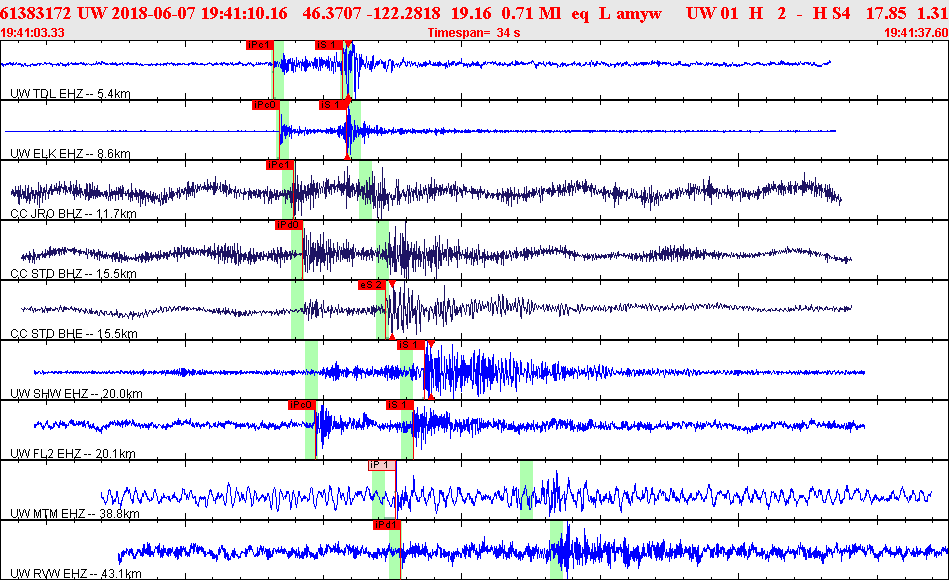The width and height of the screenshot is (949, 580).
Task: Click the predicted S-arrival green bar on MTM trace
Action: (527, 489)
